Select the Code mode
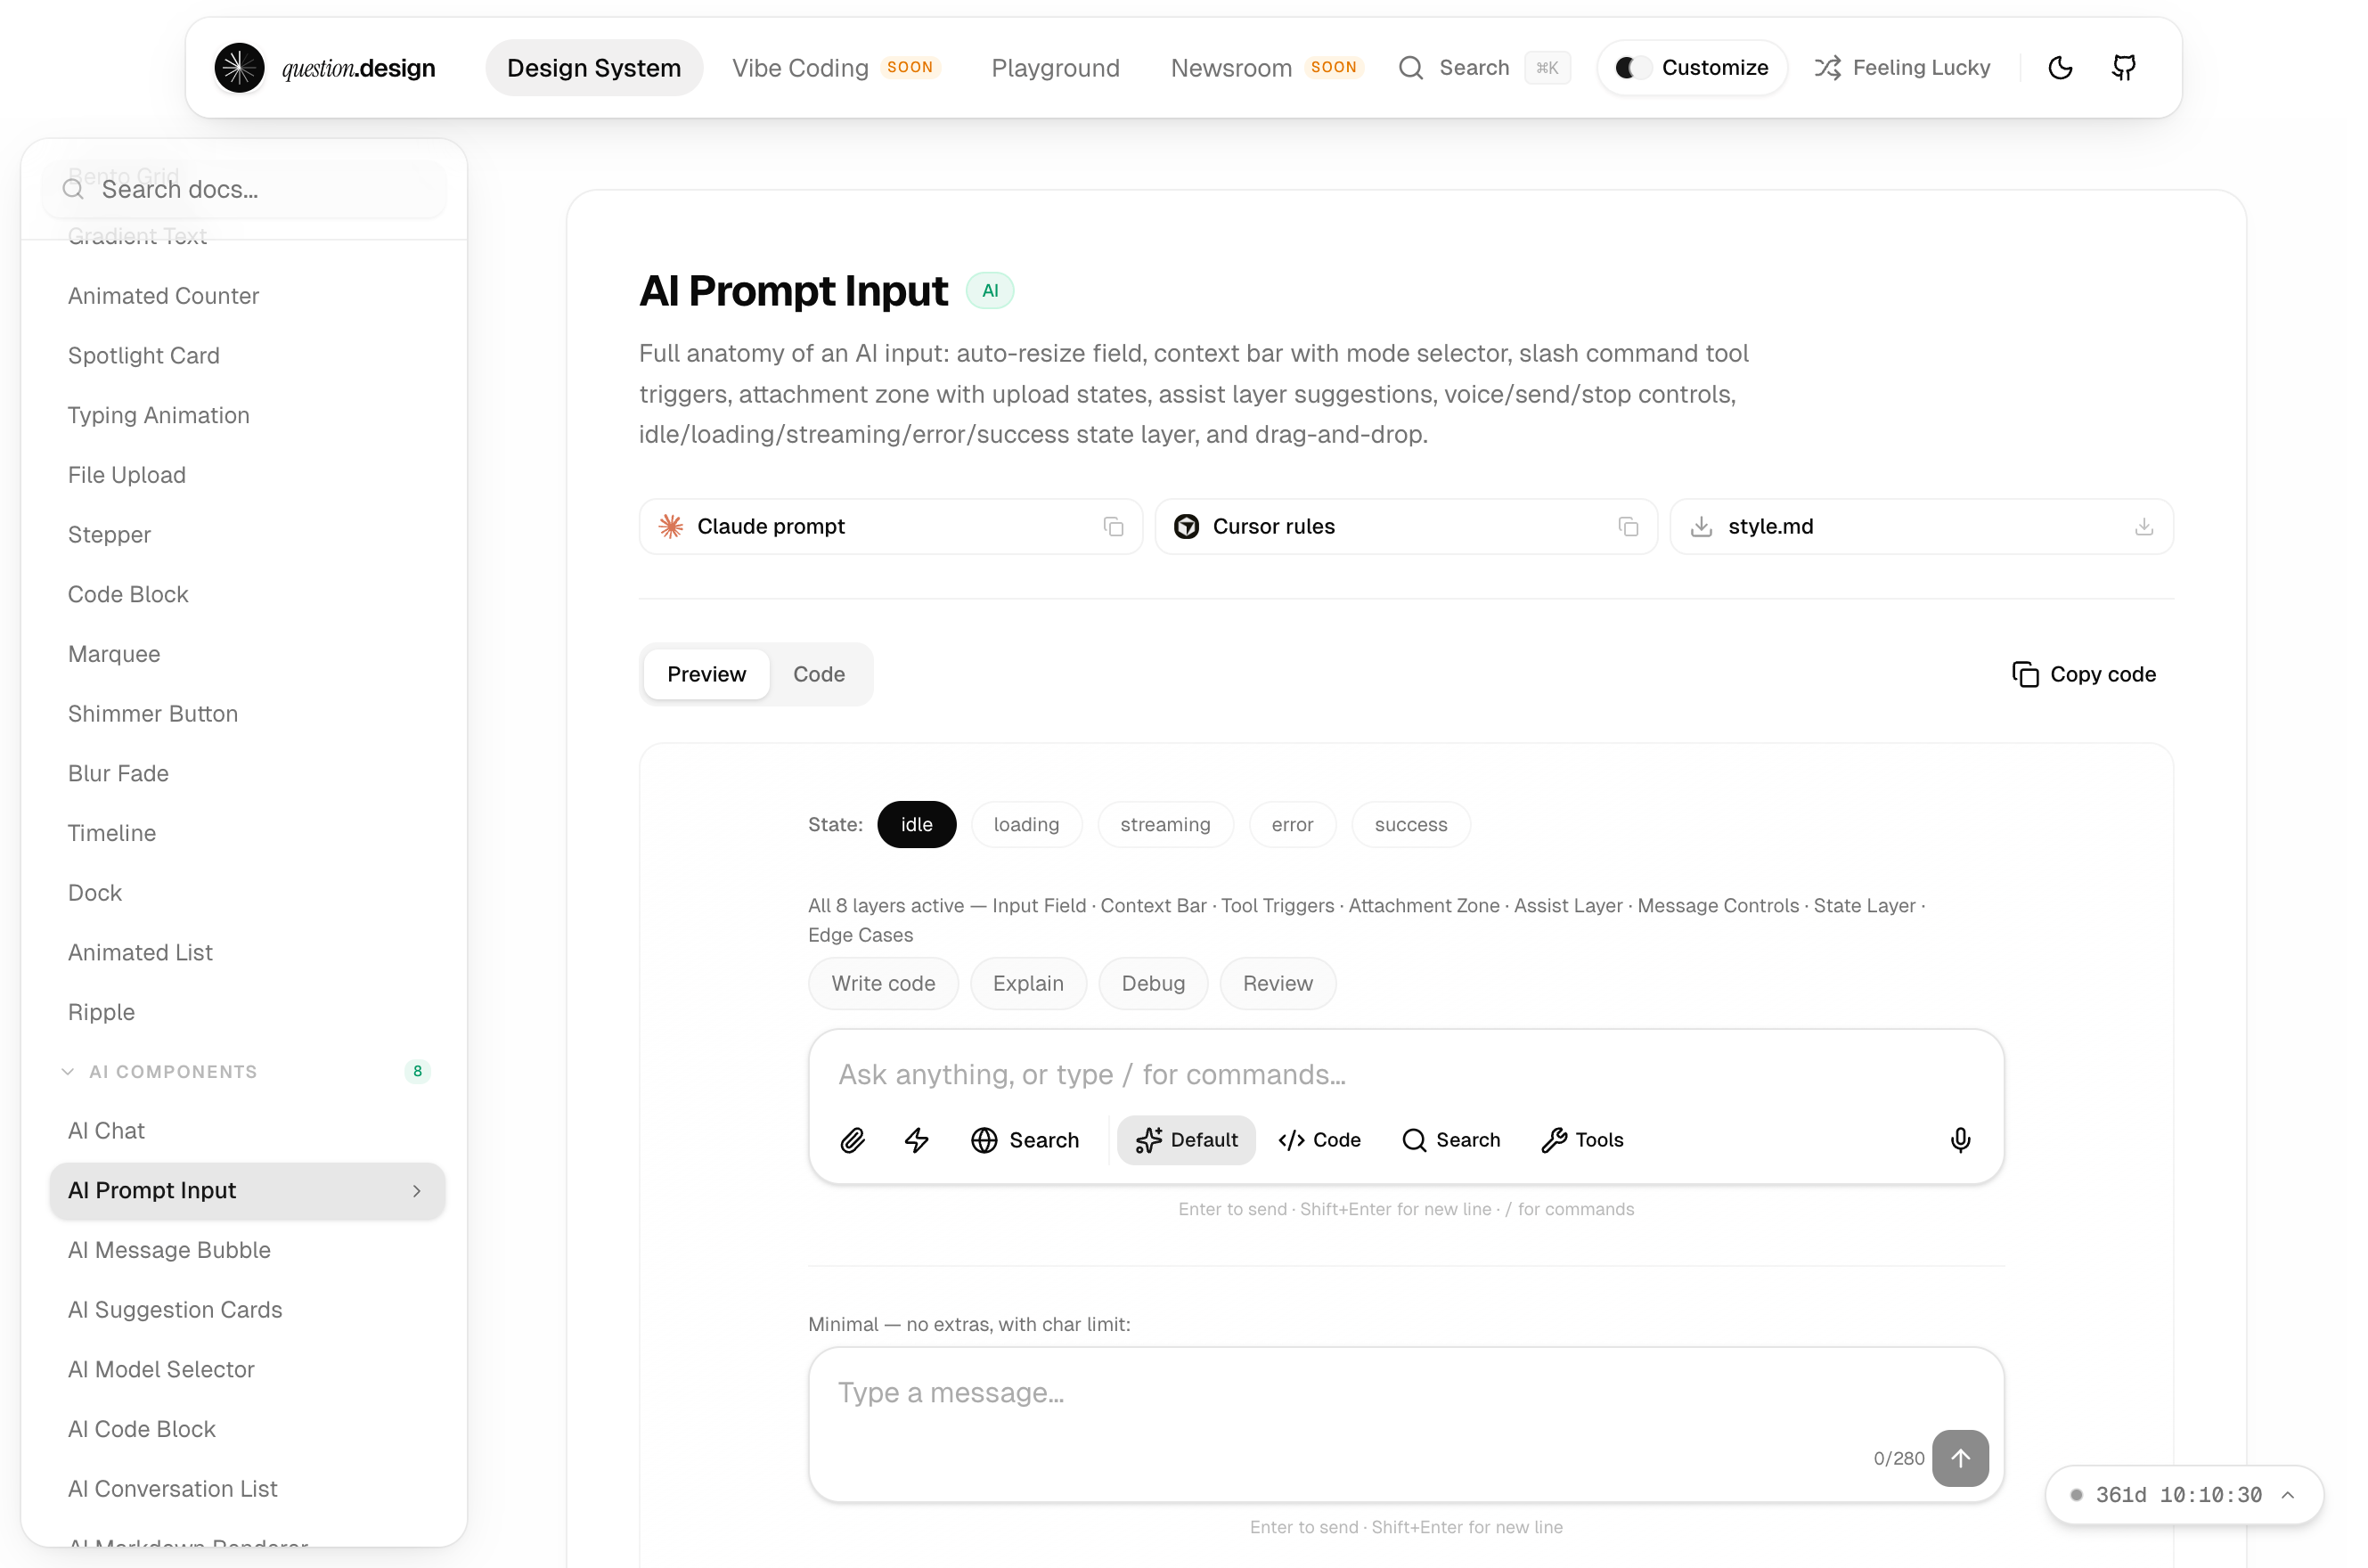The image size is (2368, 1568). coord(1319,1141)
